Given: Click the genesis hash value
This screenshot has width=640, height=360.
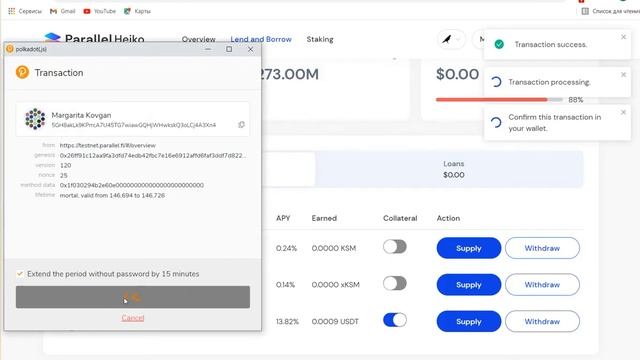Looking at the screenshot, I should point(153,156).
